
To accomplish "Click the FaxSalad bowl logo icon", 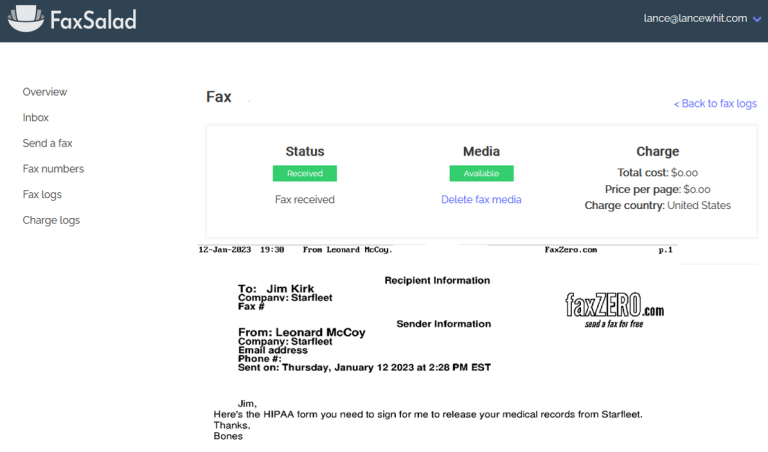I will [x=26, y=19].
